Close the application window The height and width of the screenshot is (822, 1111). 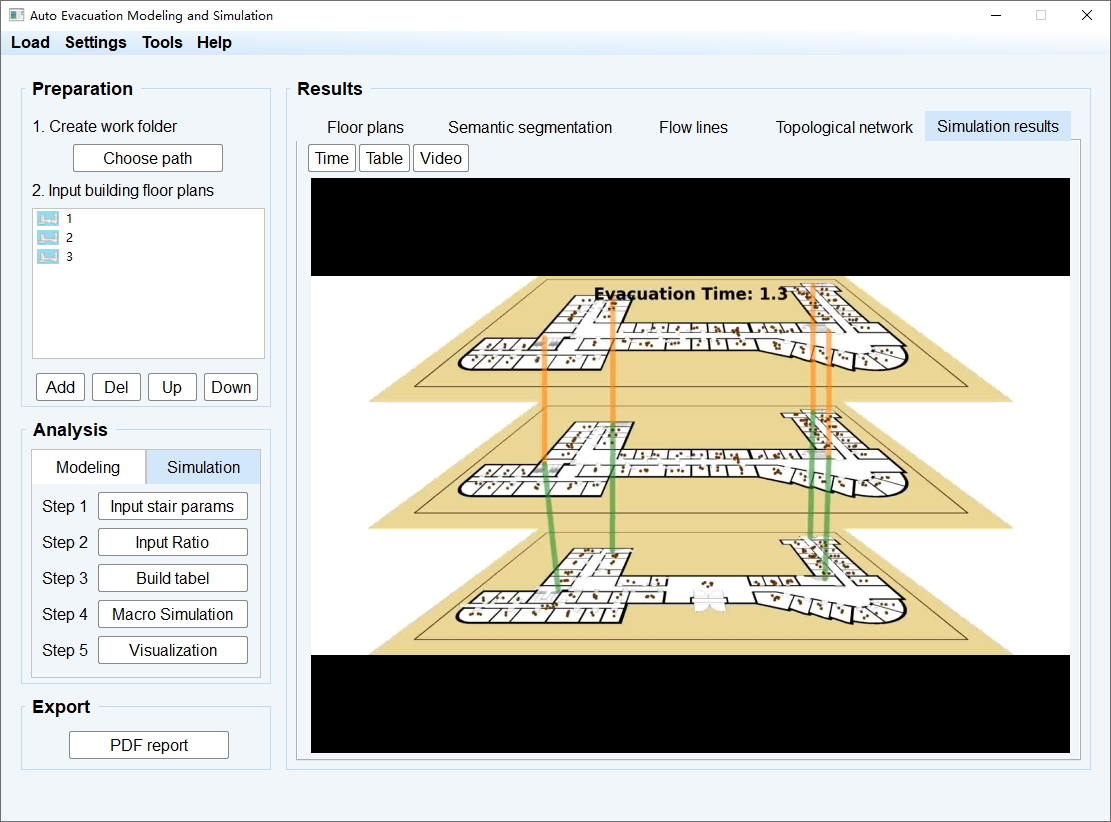(1086, 15)
